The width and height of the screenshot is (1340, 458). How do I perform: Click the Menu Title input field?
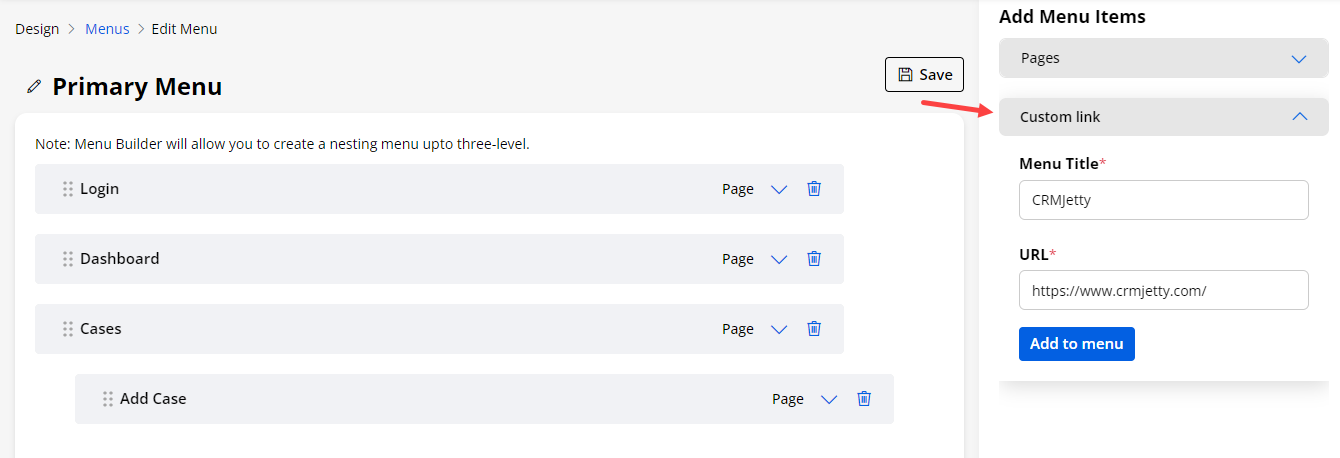[x=1163, y=200]
